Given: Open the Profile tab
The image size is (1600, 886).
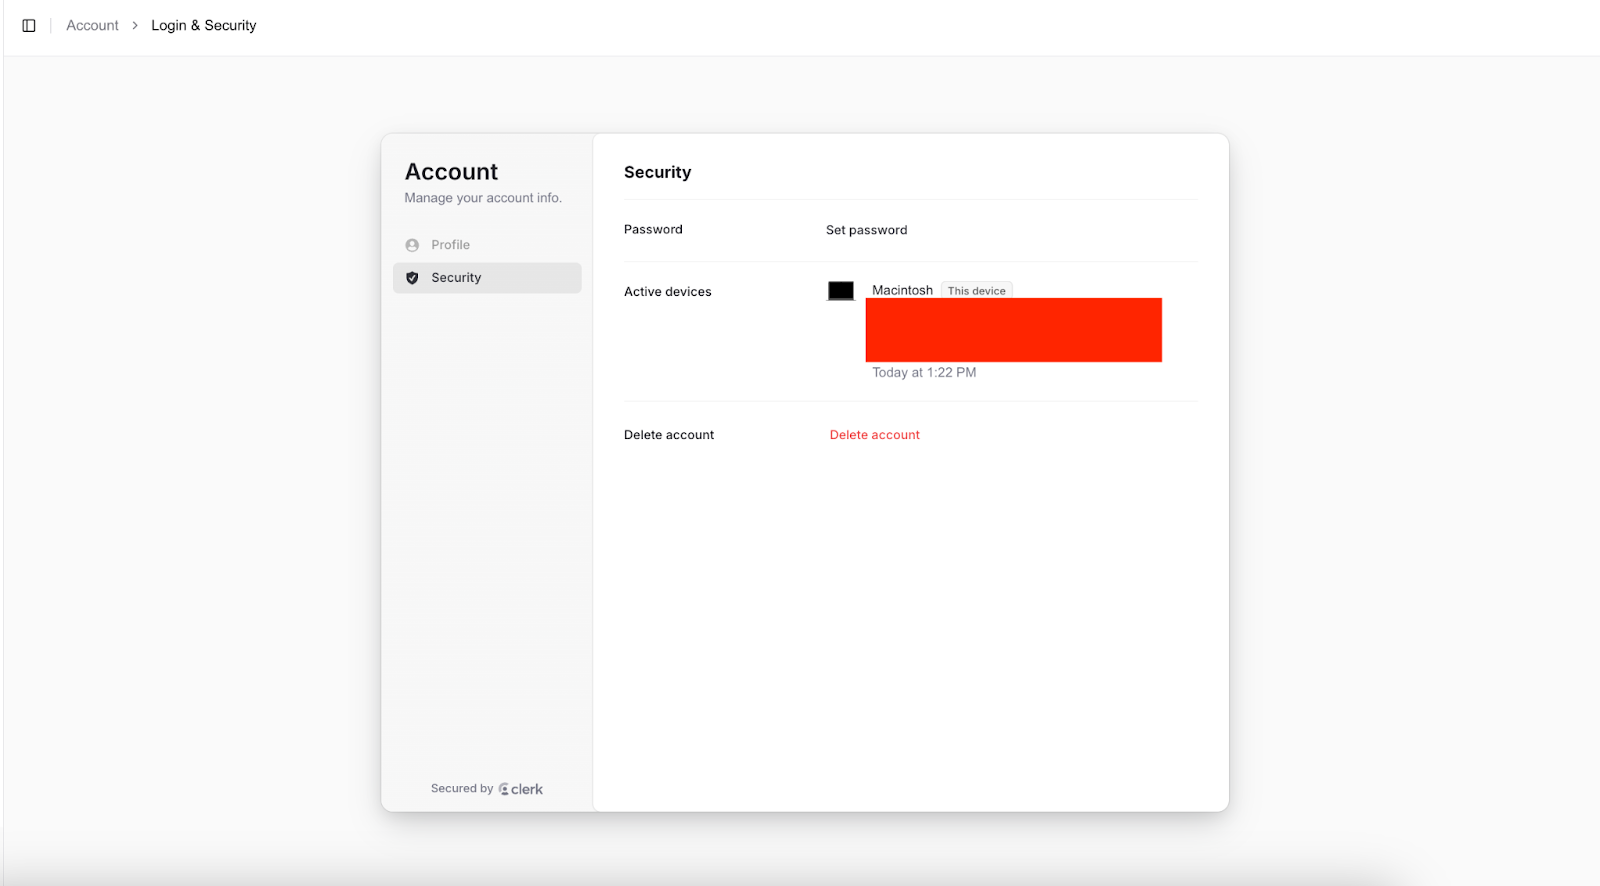Looking at the screenshot, I should 487,245.
